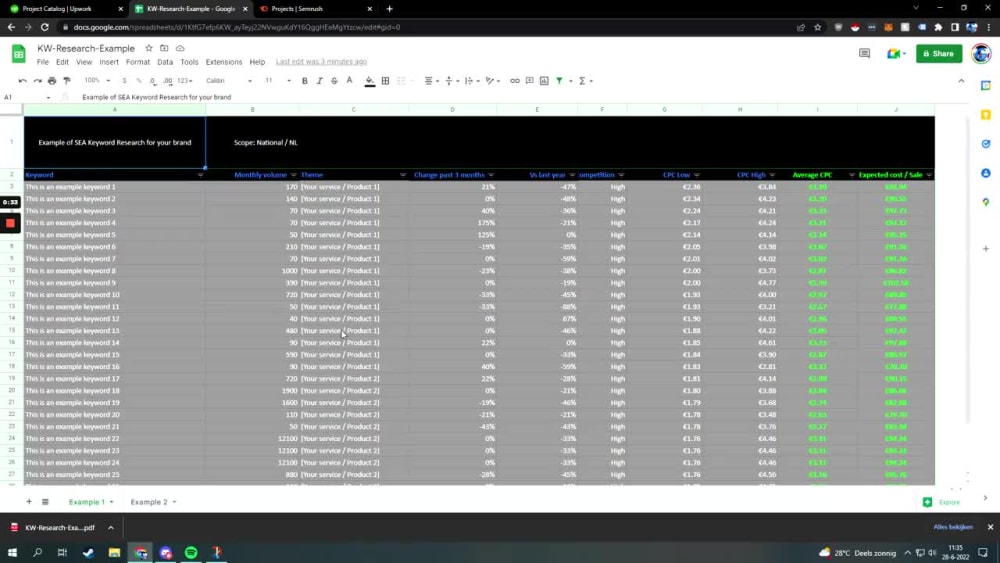Screen dimensions: 1000x563
Task: Click the formula bar text
Action: 156,97
